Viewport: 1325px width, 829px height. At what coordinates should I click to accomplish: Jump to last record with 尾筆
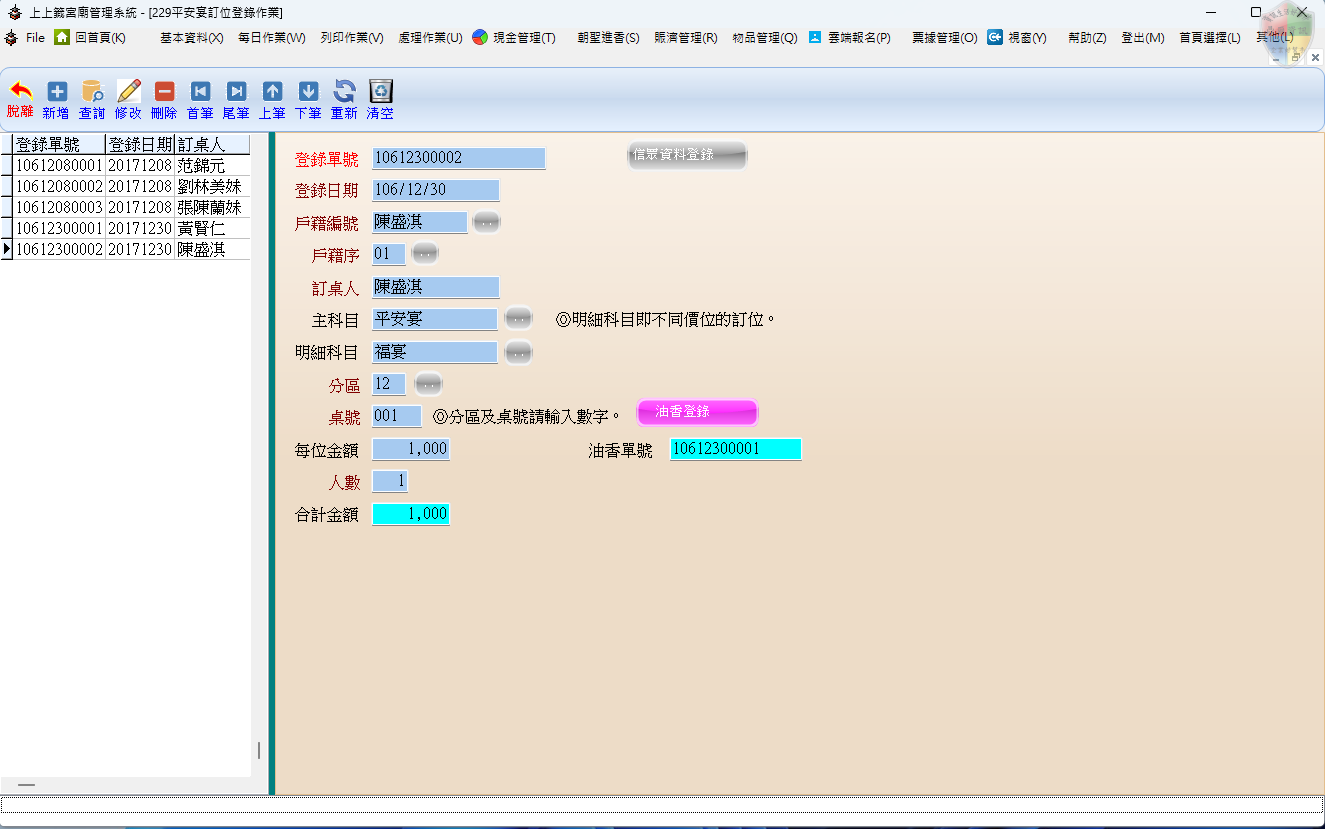(236, 92)
